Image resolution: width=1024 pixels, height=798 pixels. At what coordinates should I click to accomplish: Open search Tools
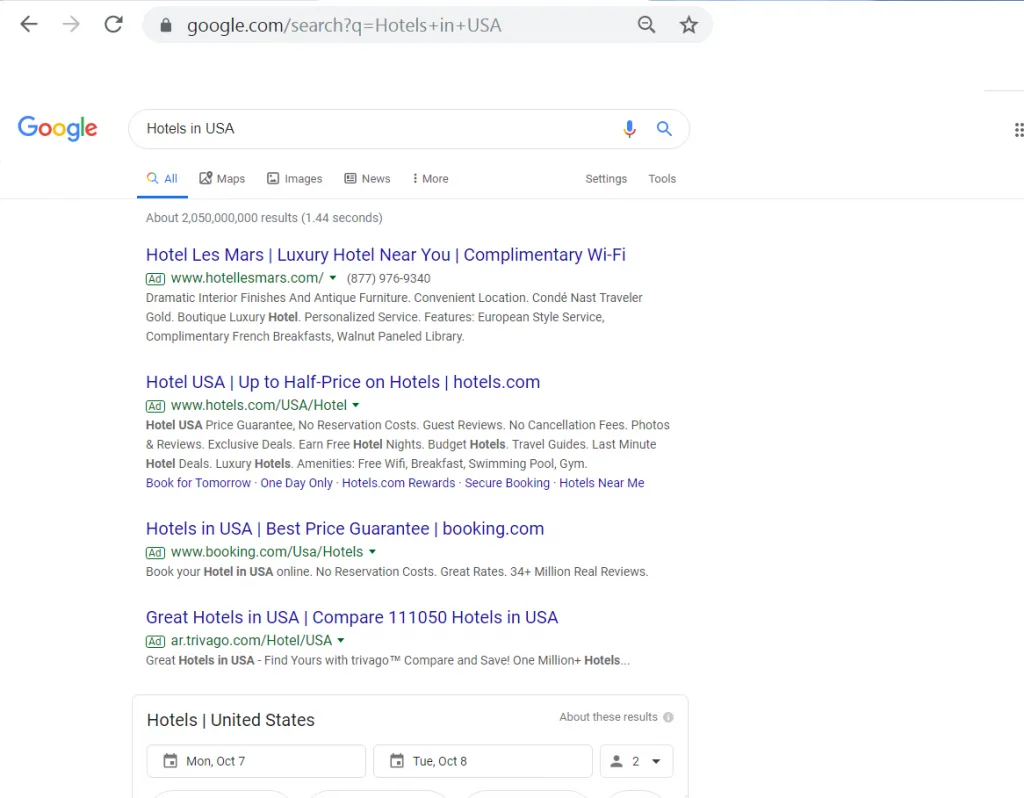click(x=662, y=179)
